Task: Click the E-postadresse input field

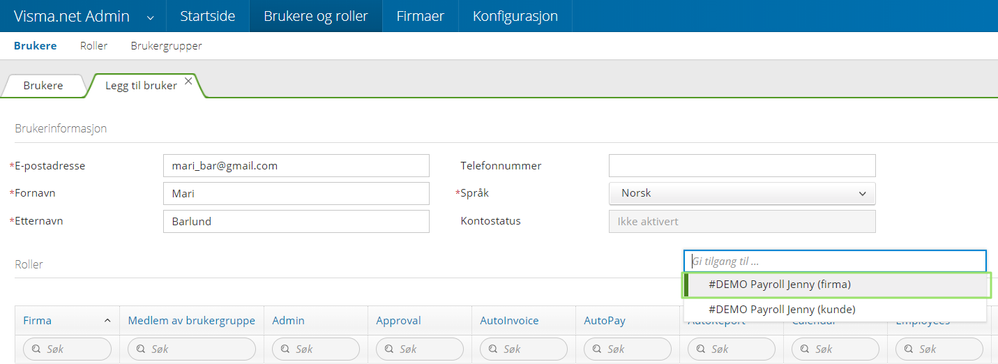Action: (296, 165)
